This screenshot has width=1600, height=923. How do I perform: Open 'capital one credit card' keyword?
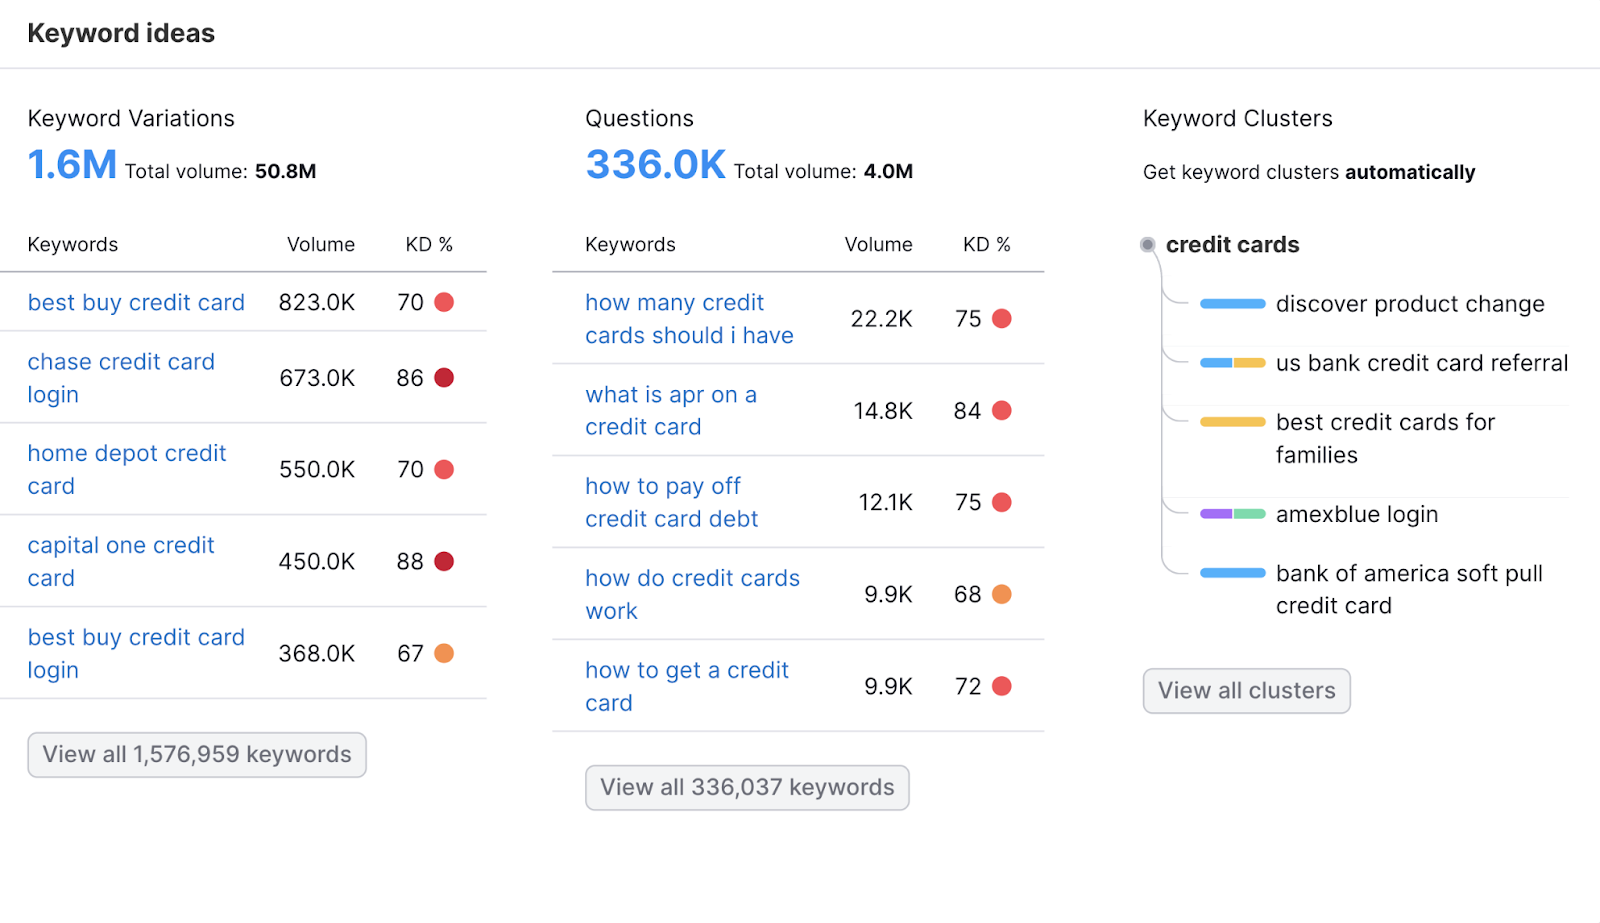pyautogui.click(x=121, y=562)
